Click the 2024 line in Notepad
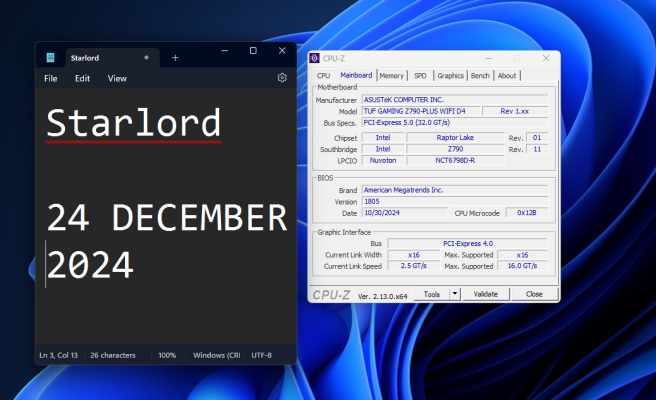Viewport: 656px width, 400px height. [x=90, y=265]
